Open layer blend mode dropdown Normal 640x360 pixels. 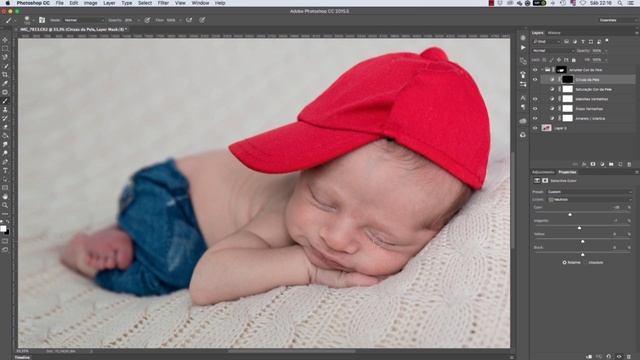552,51
